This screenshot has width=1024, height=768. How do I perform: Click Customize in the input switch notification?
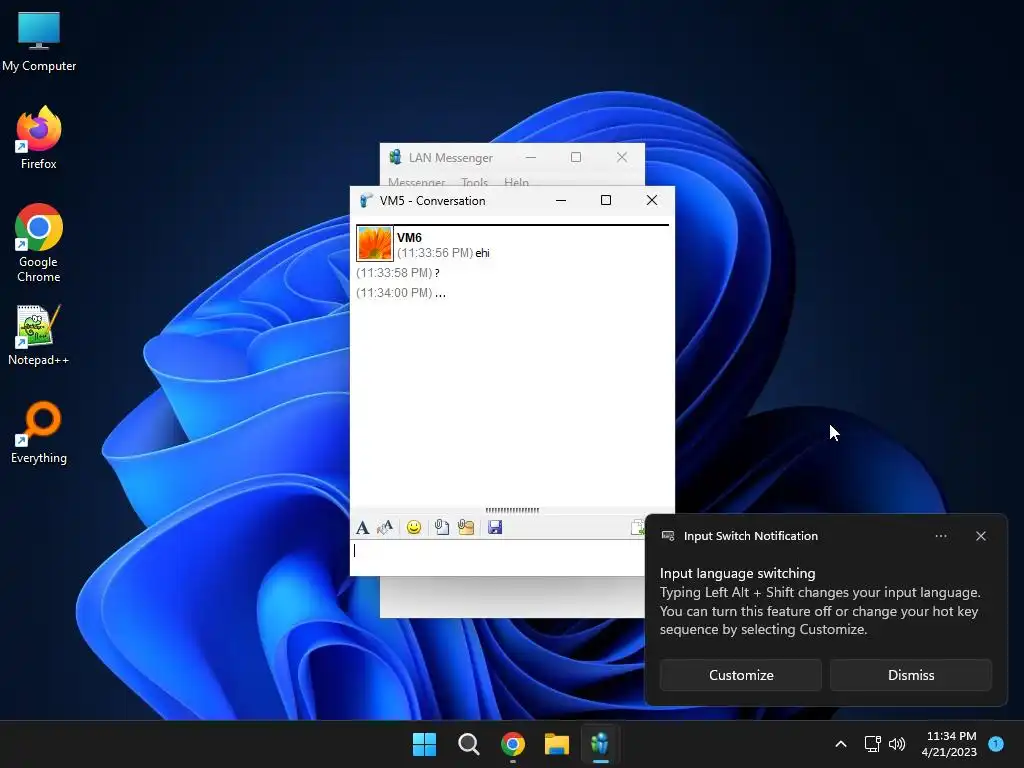[x=741, y=675]
